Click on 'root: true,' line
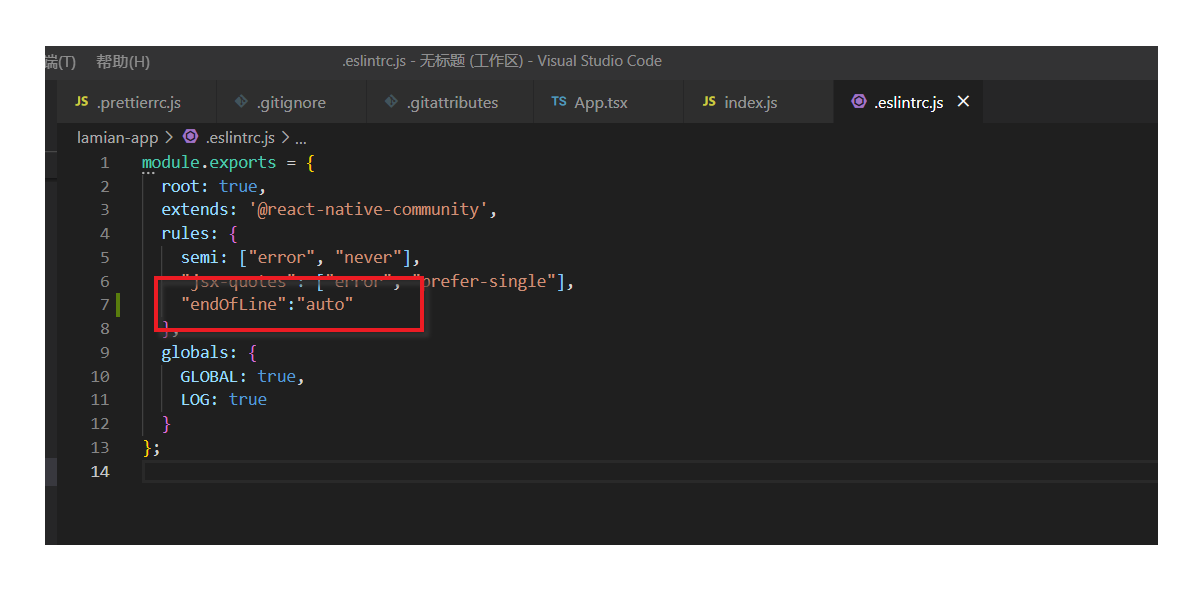Image resolution: width=1203 pixels, height=589 pixels. pos(214,186)
